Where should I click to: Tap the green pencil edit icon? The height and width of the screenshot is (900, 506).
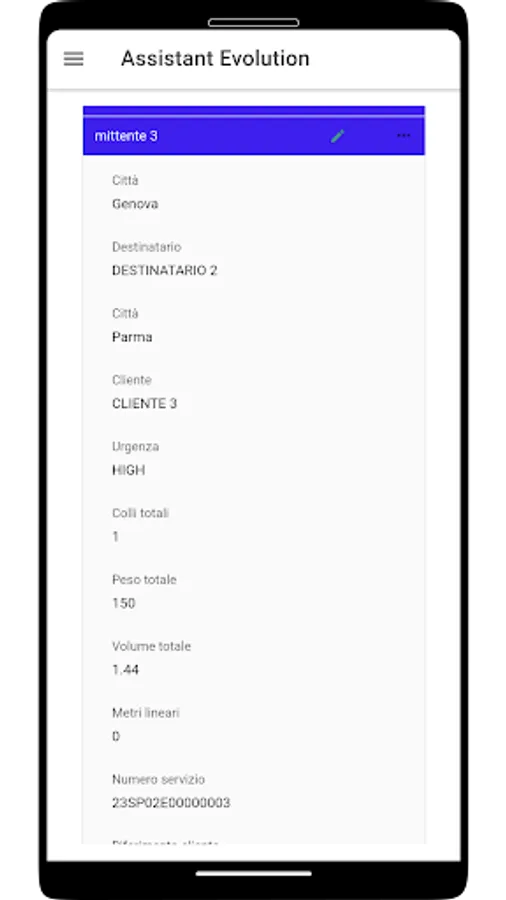coord(338,136)
